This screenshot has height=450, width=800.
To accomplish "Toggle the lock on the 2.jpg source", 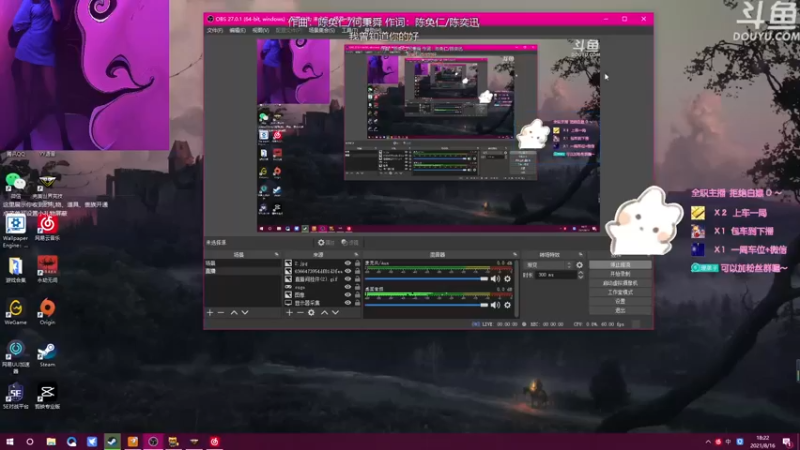I will 357,263.
